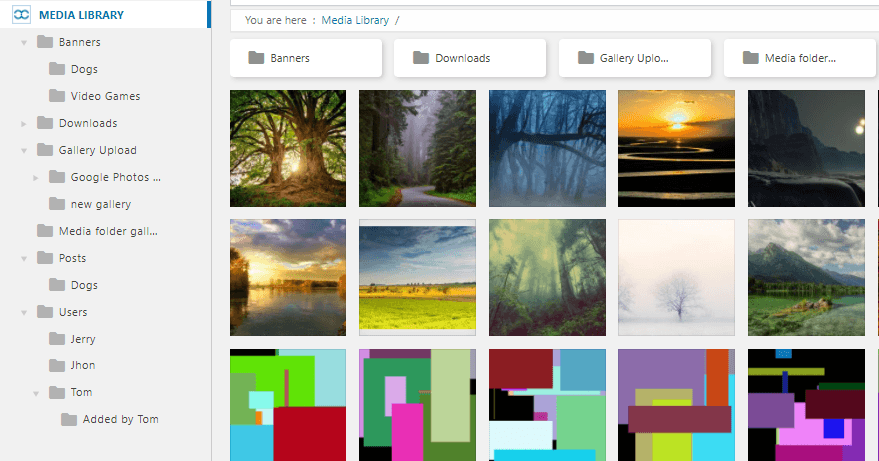Screen dimensions: 879x461
Task: Select the Jerry folder icon under Users
Action: [57, 339]
